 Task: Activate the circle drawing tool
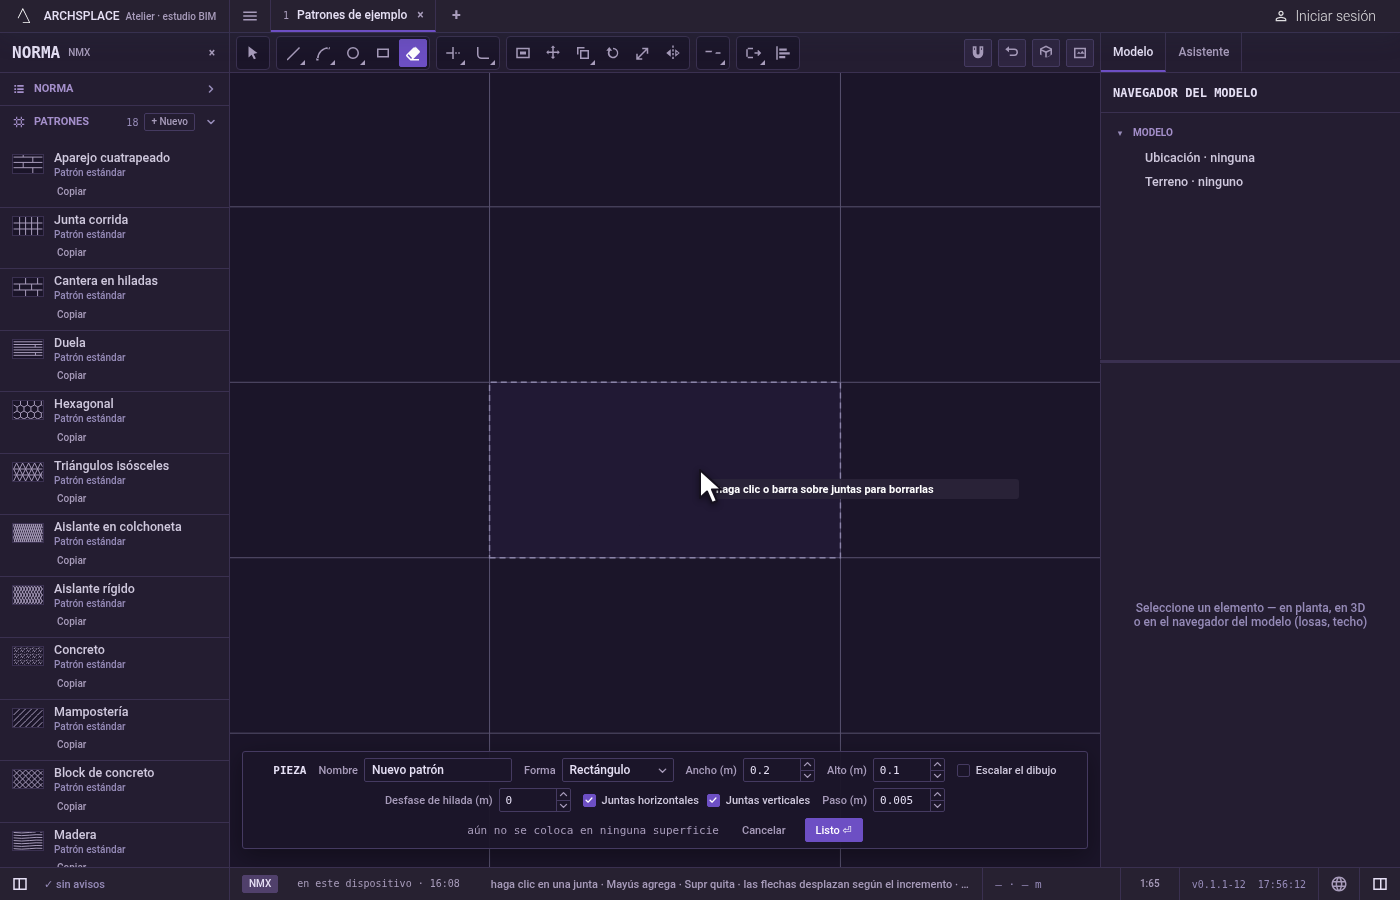353,53
